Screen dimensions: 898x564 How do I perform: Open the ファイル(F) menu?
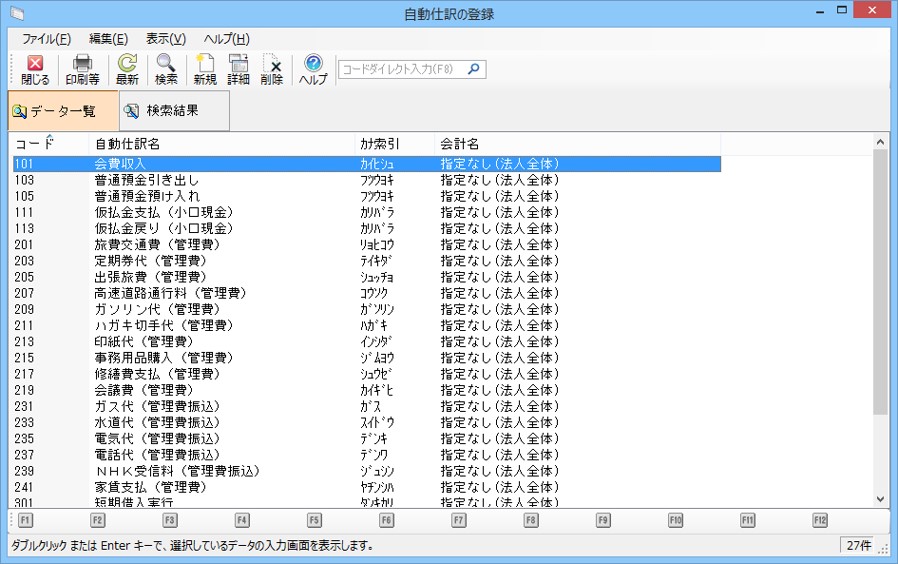[x=46, y=39]
